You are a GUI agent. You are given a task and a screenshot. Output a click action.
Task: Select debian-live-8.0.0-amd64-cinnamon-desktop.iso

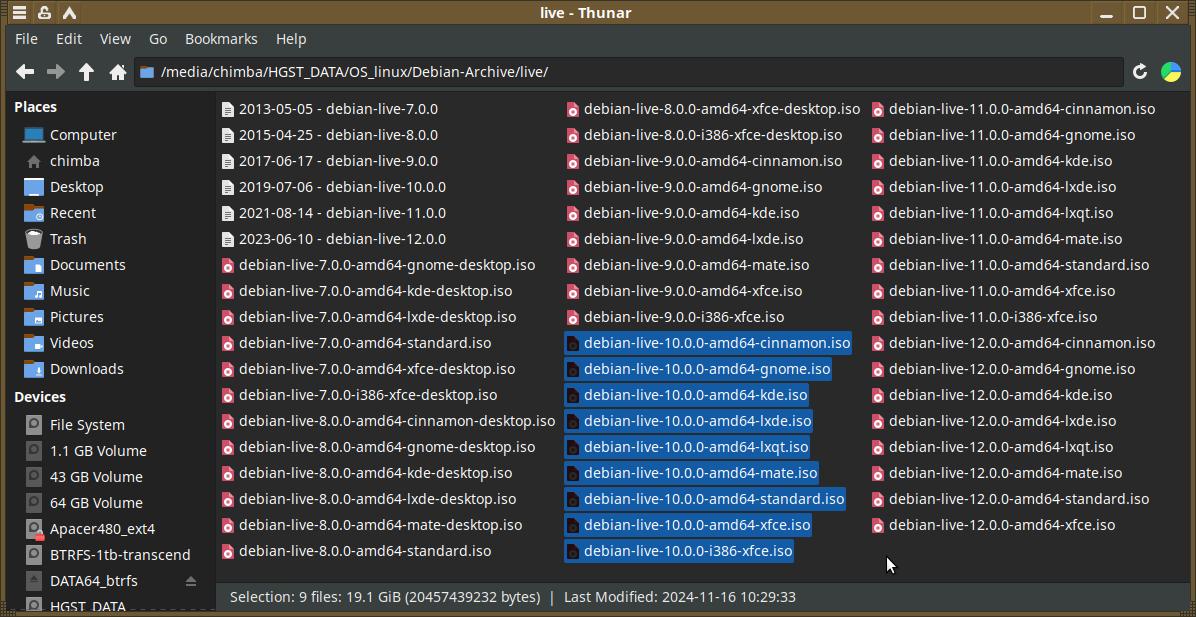(387, 421)
